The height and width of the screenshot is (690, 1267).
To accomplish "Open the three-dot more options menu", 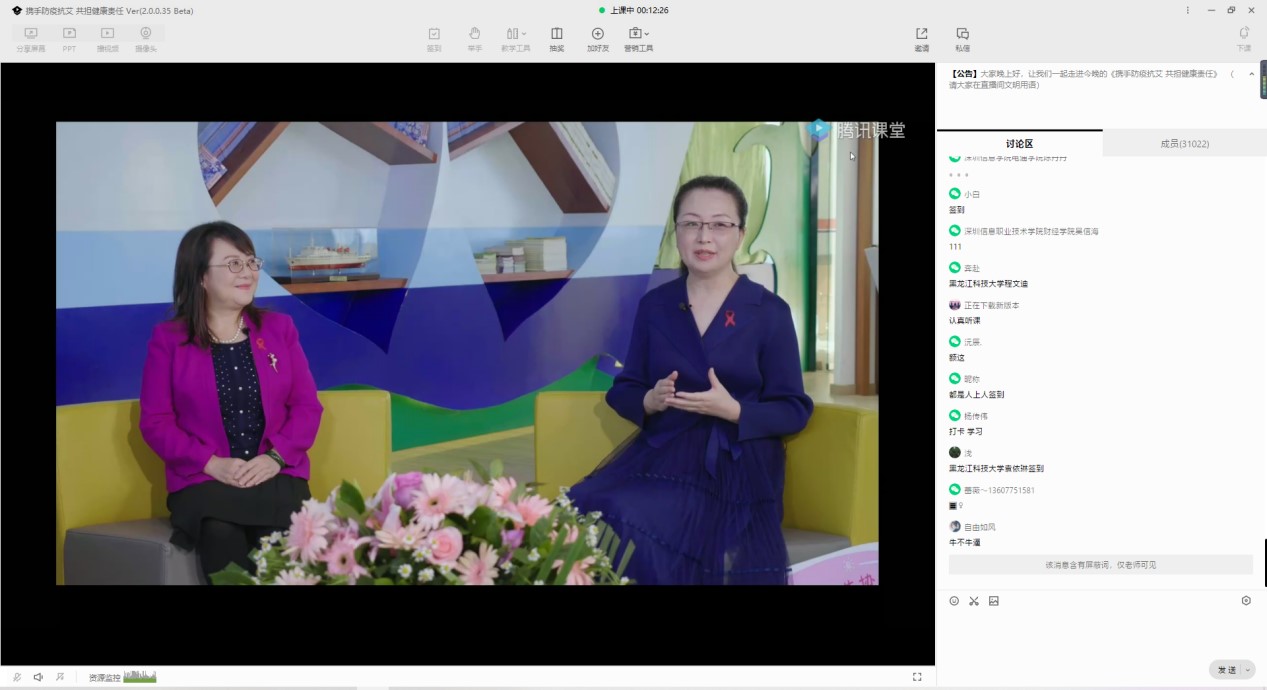I will (1187, 10).
